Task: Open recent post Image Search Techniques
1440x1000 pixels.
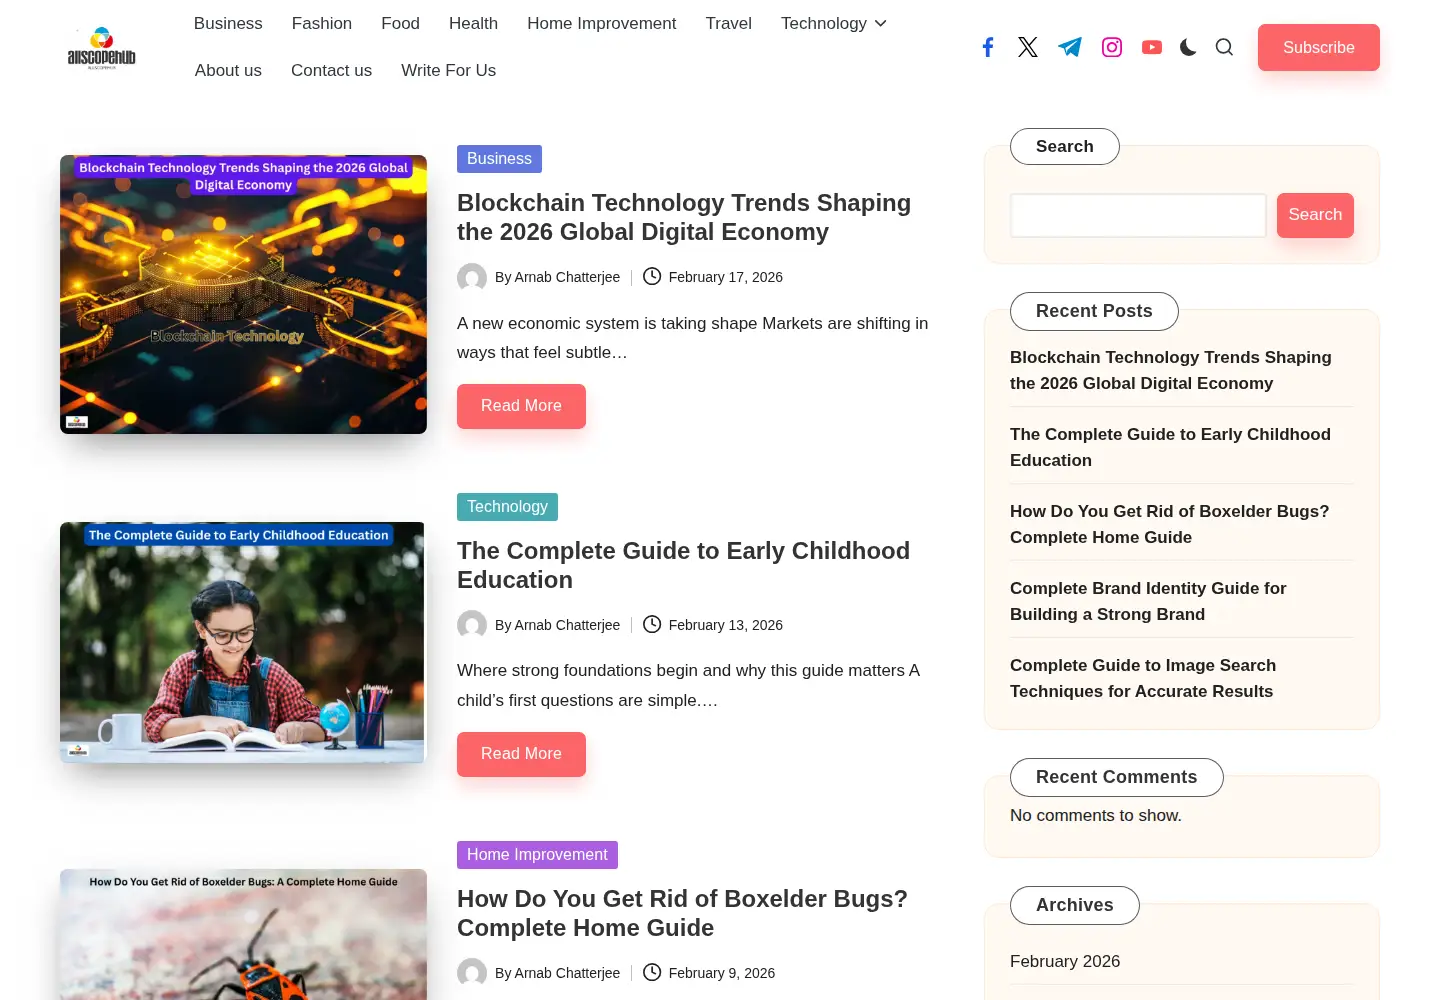Action: coord(1143,678)
